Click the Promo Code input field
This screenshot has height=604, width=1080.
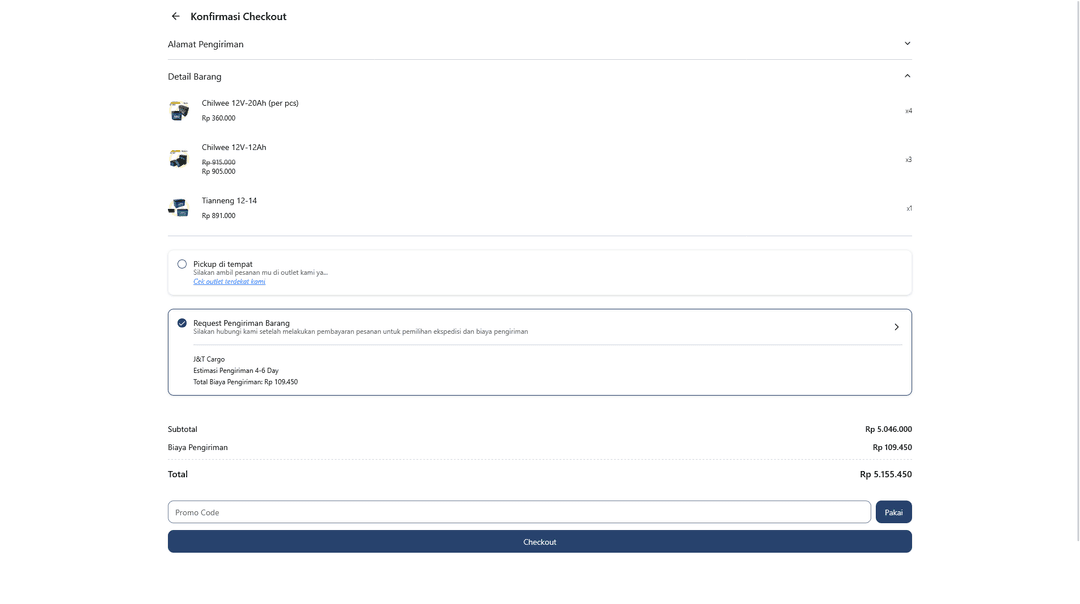[519, 512]
